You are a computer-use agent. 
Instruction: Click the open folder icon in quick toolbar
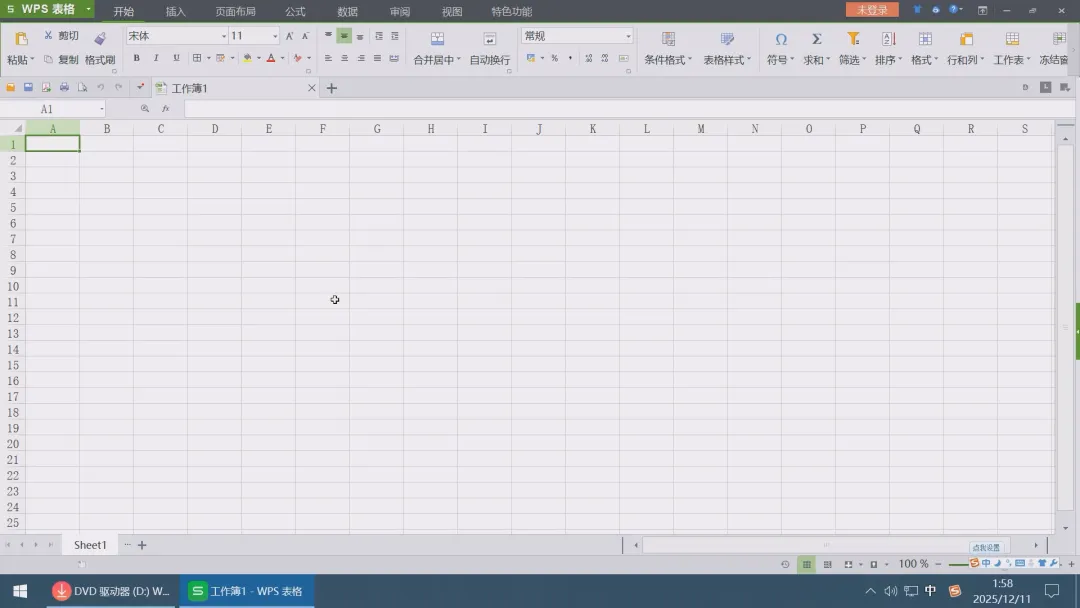click(x=10, y=87)
